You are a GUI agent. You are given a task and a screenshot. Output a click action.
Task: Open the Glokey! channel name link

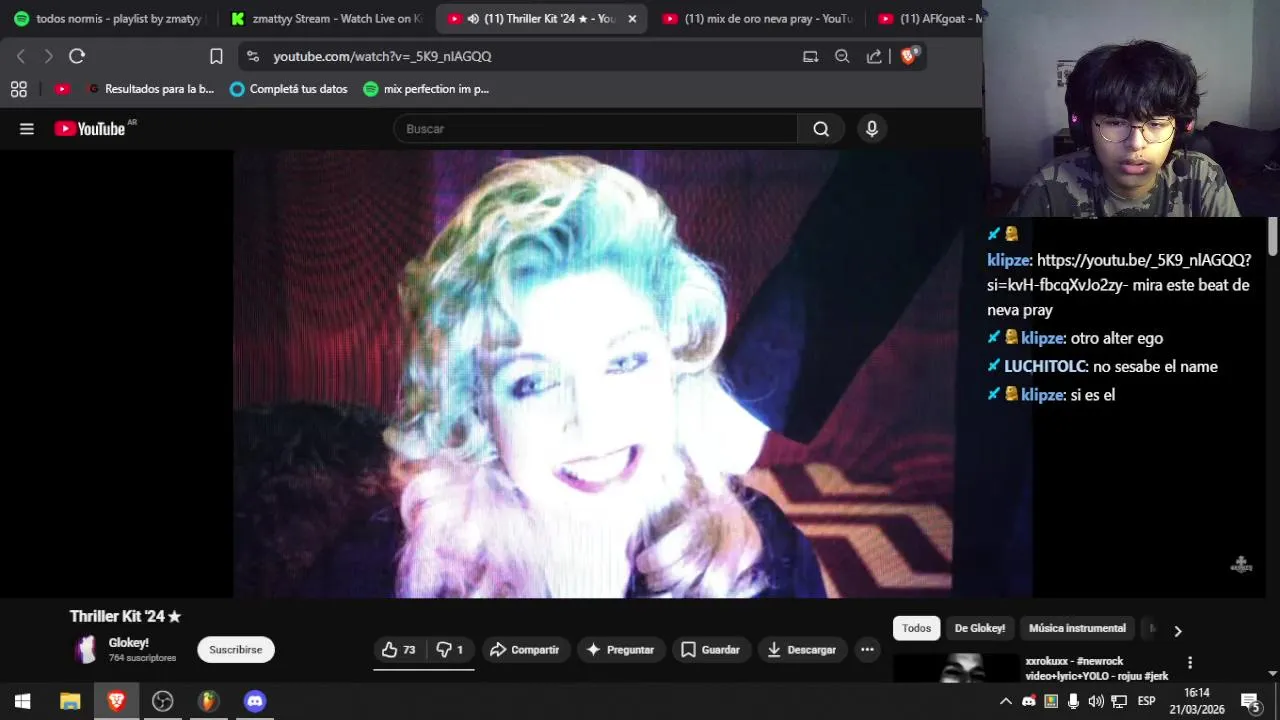pyautogui.click(x=128, y=643)
